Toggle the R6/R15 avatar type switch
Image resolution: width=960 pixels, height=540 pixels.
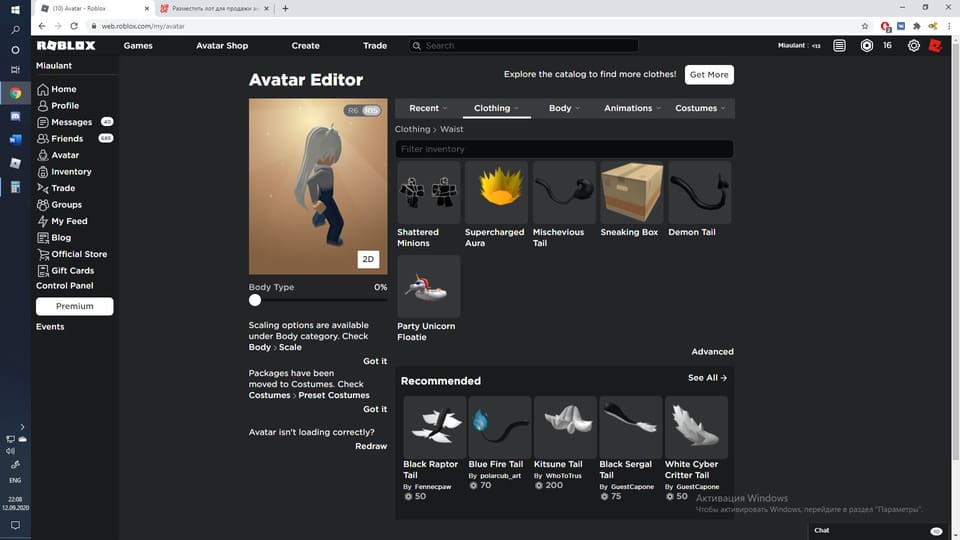(363, 110)
